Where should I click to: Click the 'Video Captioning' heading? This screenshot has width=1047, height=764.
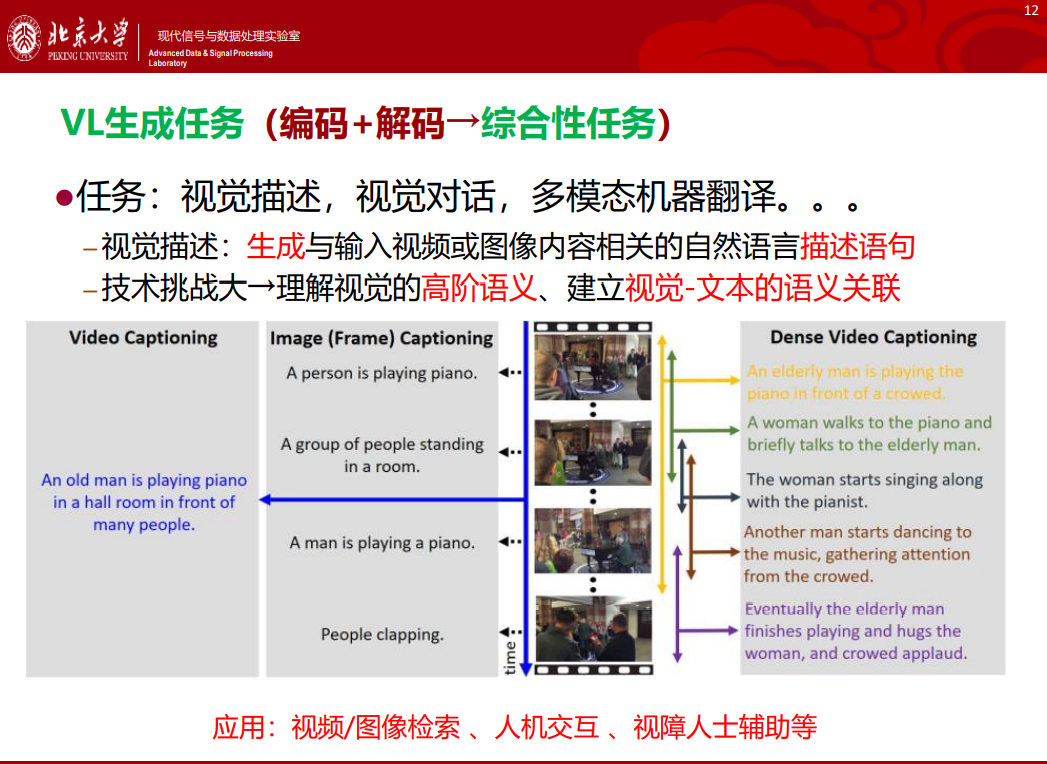143,338
